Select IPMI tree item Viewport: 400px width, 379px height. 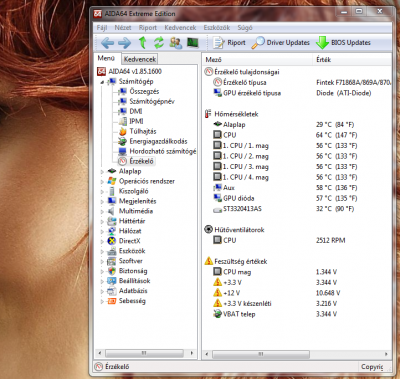tap(131, 121)
